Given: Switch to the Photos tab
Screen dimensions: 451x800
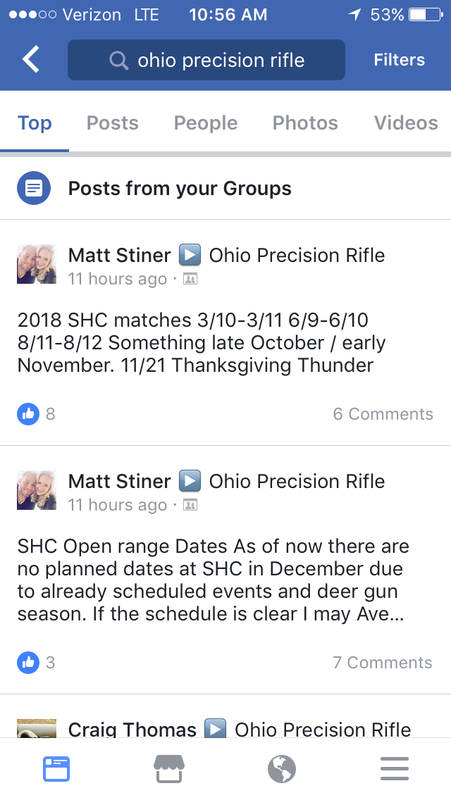Looking at the screenshot, I should (x=305, y=123).
